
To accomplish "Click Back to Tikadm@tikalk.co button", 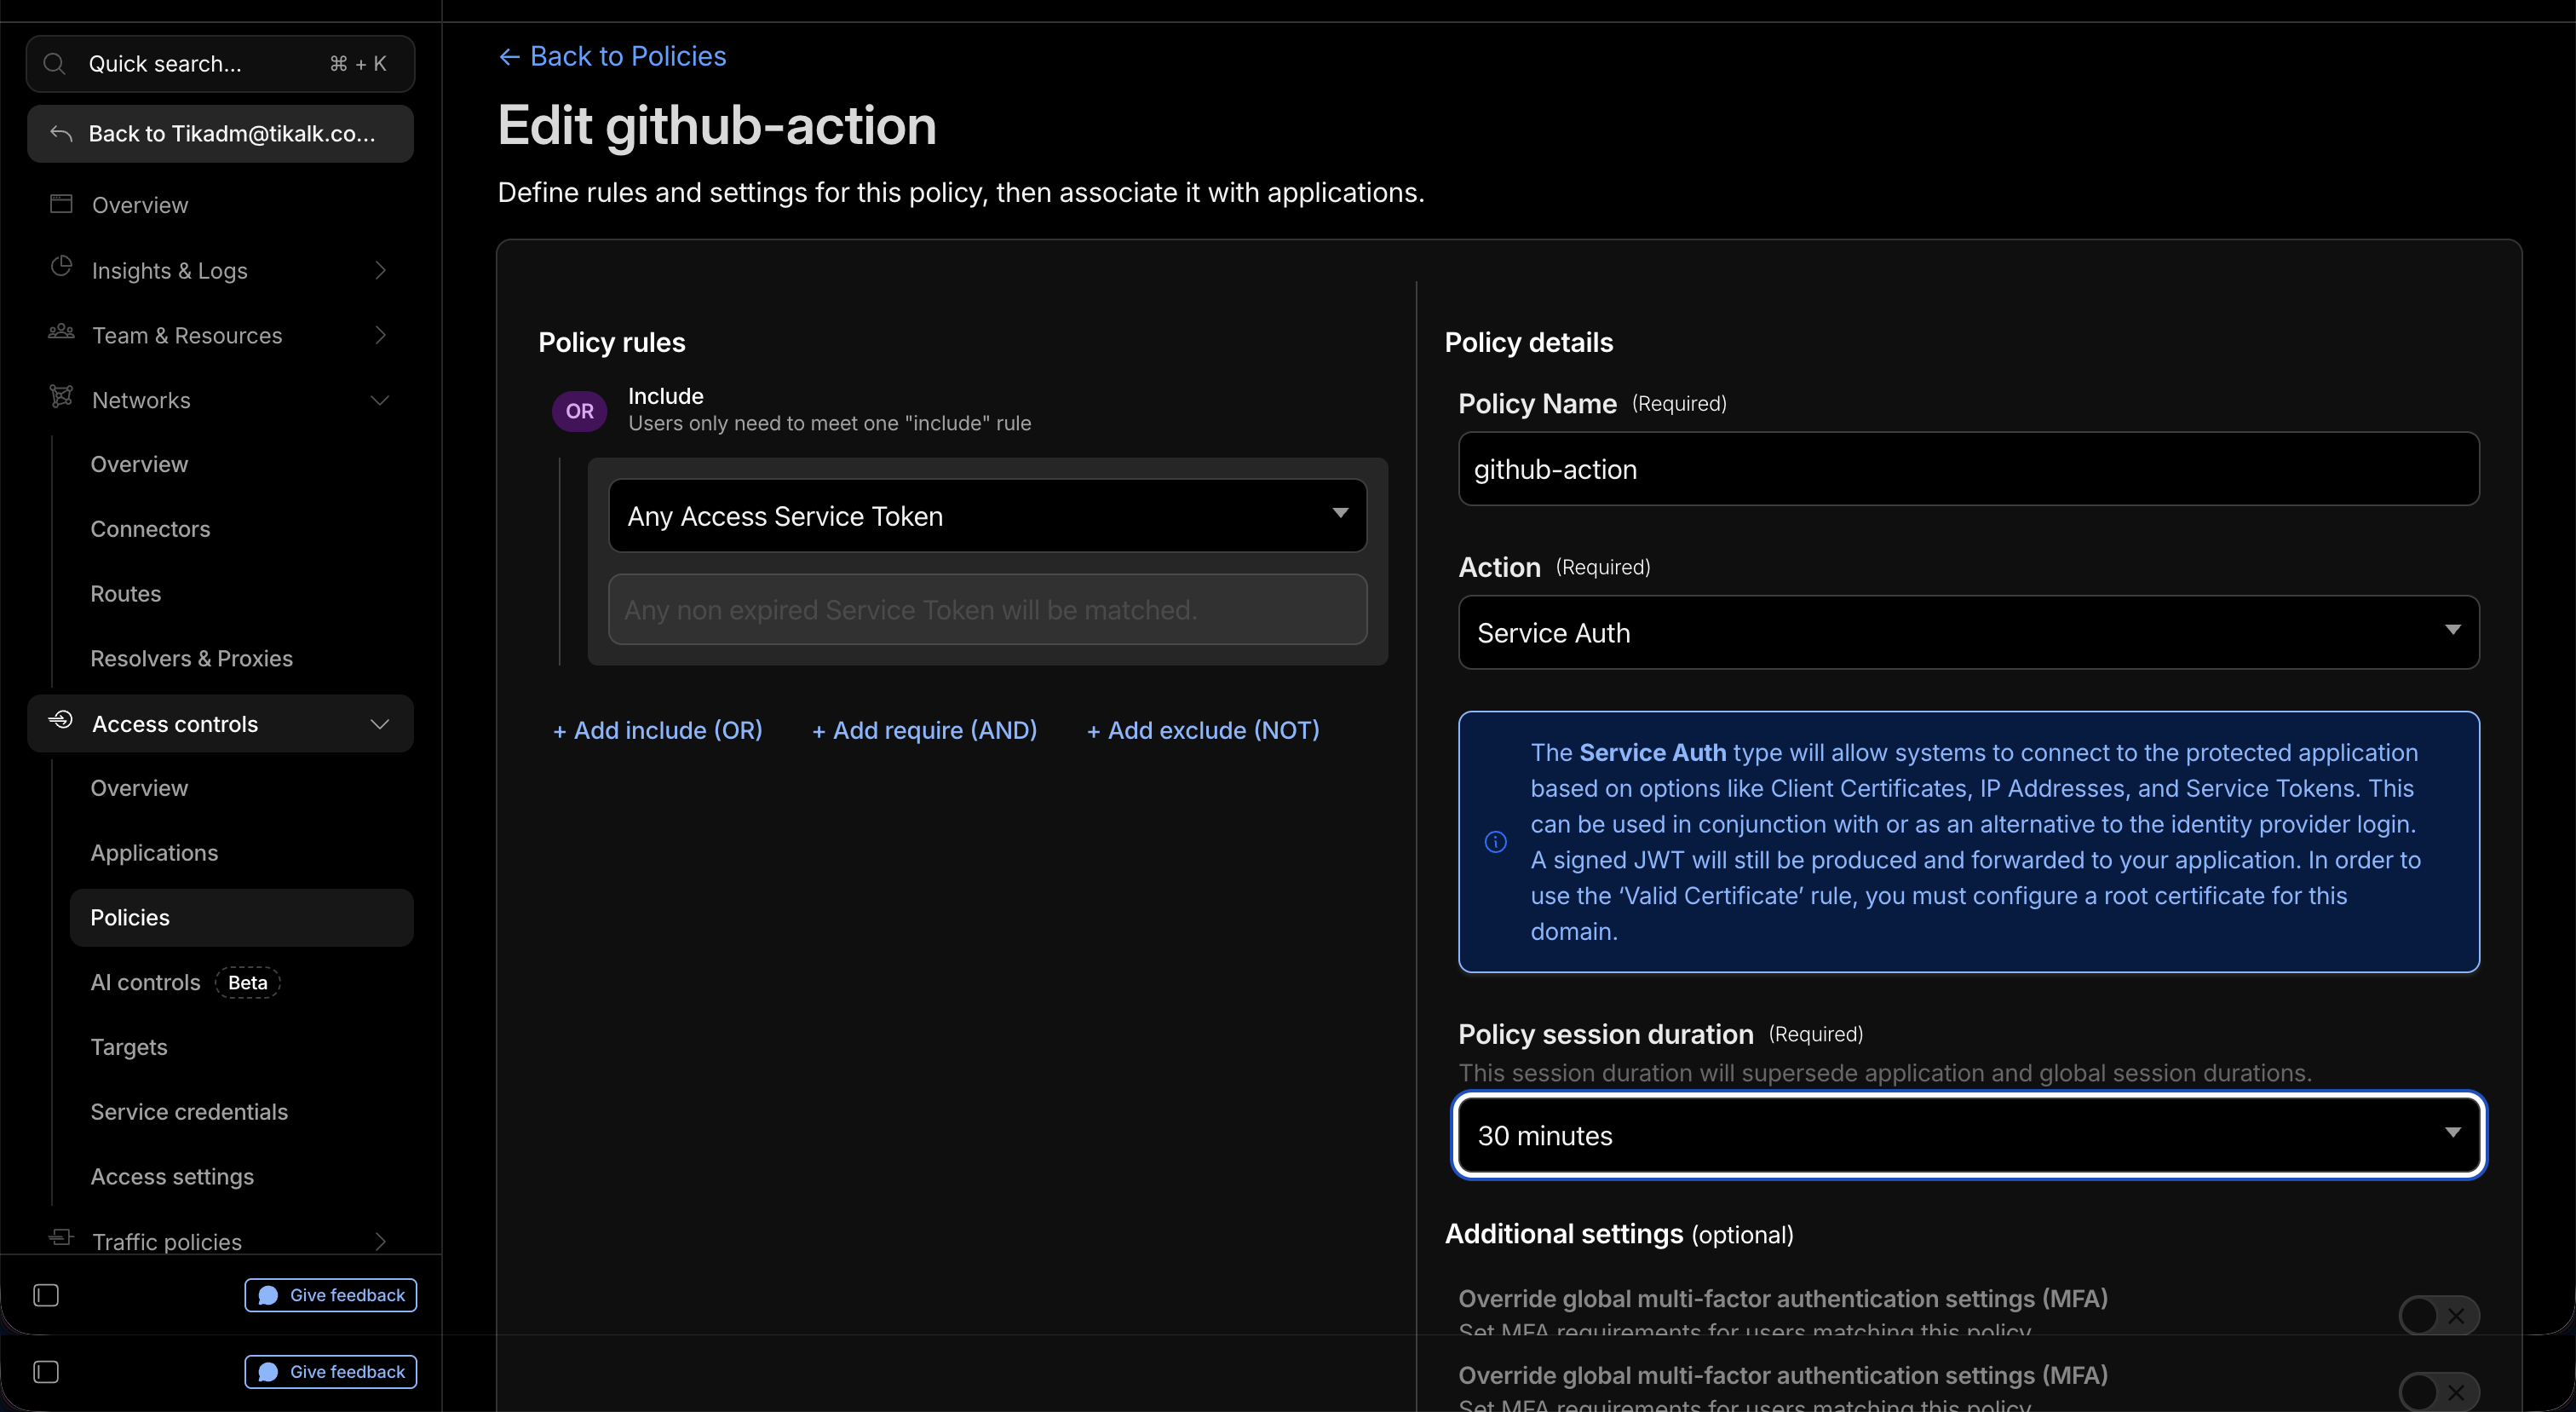I will [220, 134].
